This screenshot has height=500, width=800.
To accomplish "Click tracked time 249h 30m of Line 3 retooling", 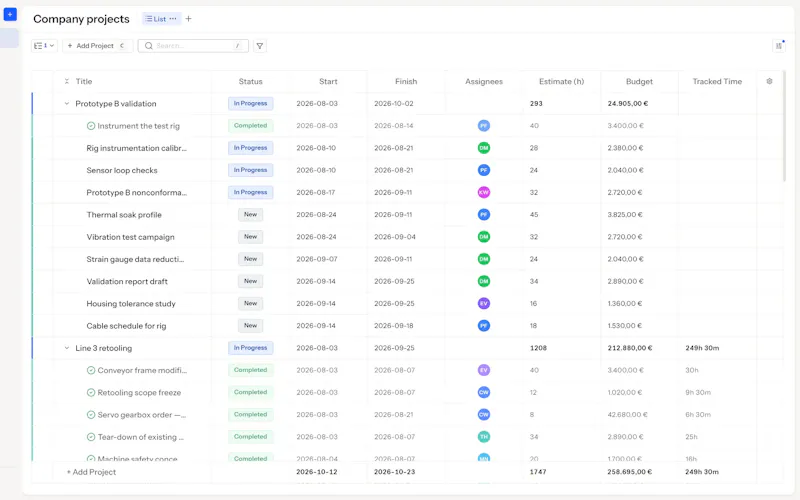I will pos(702,348).
